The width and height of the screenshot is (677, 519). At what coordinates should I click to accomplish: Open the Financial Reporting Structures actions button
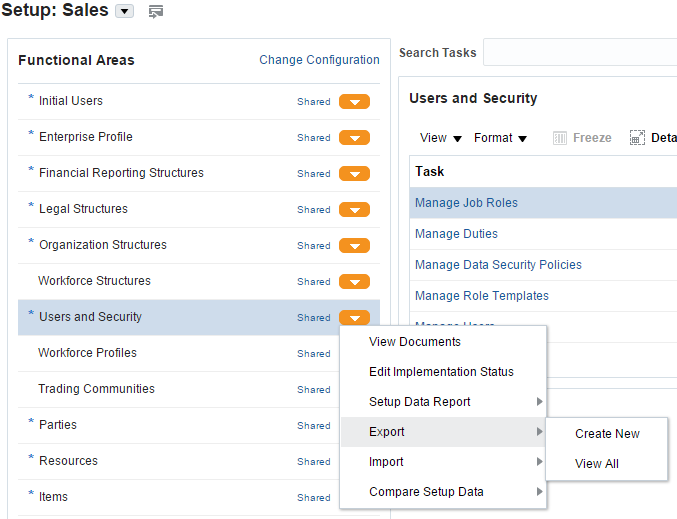[x=354, y=174]
